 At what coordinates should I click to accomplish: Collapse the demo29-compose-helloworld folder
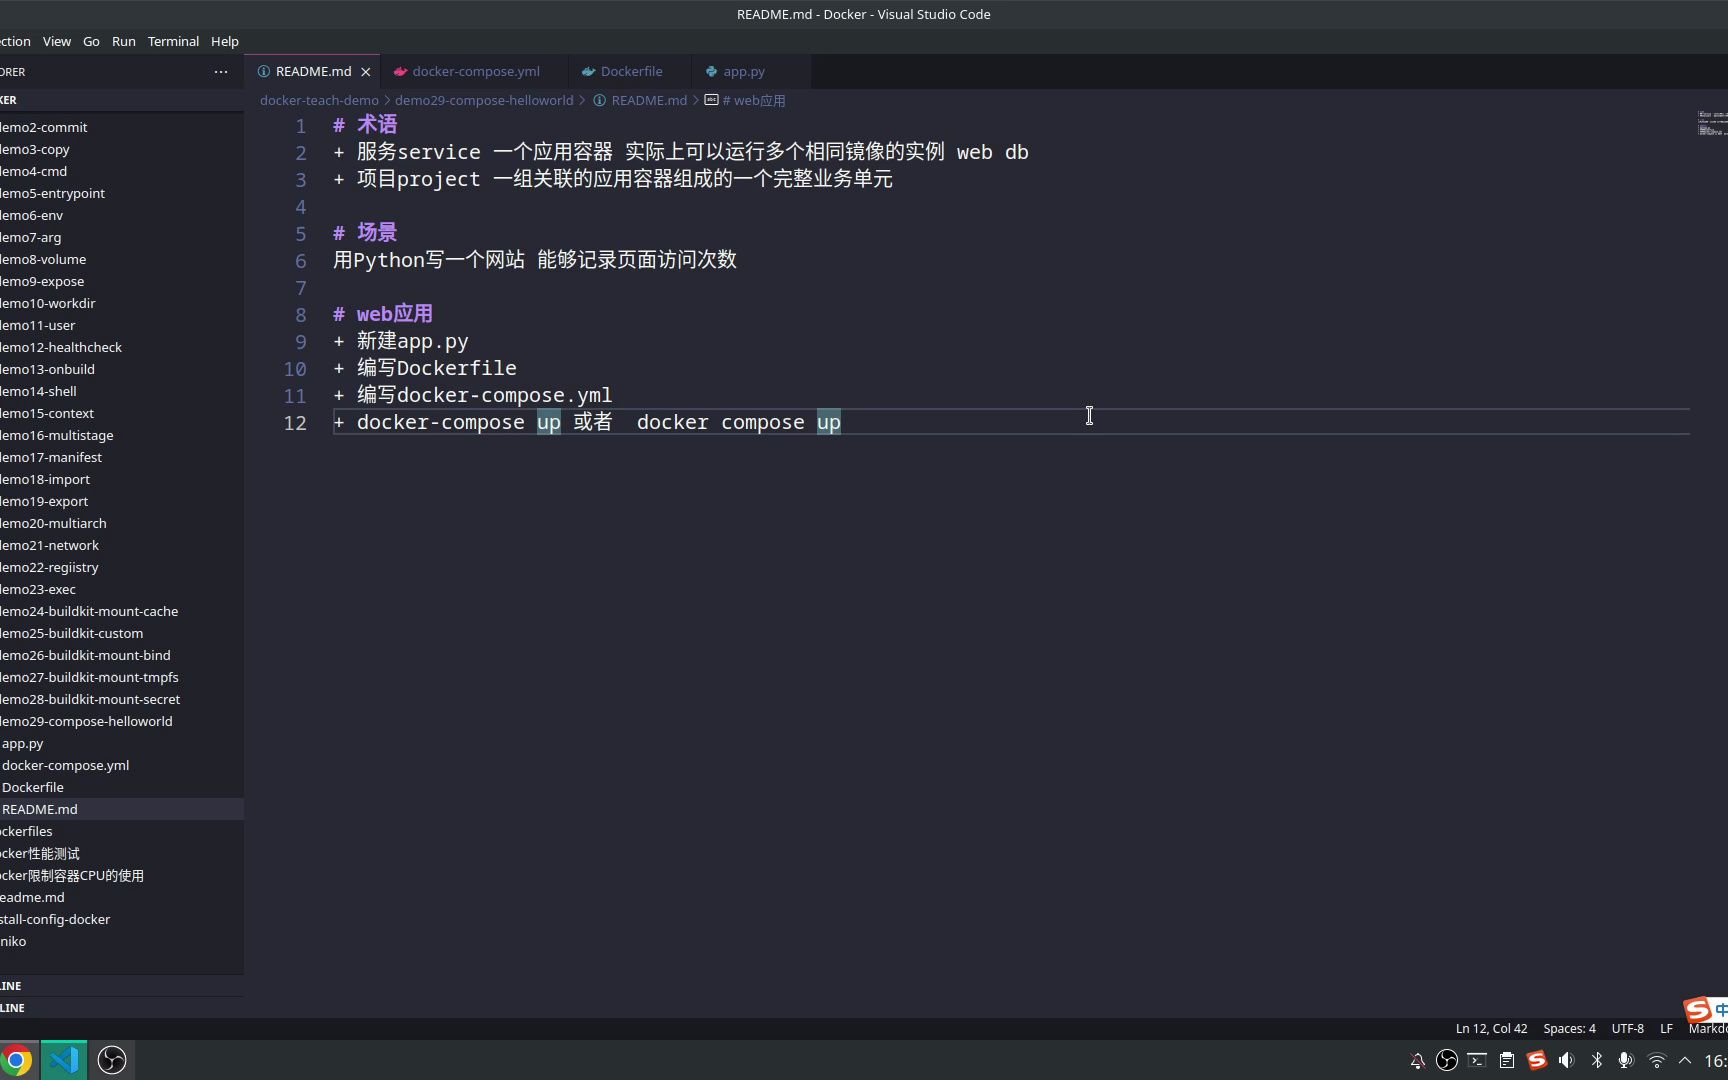pyautogui.click(x=122, y=721)
